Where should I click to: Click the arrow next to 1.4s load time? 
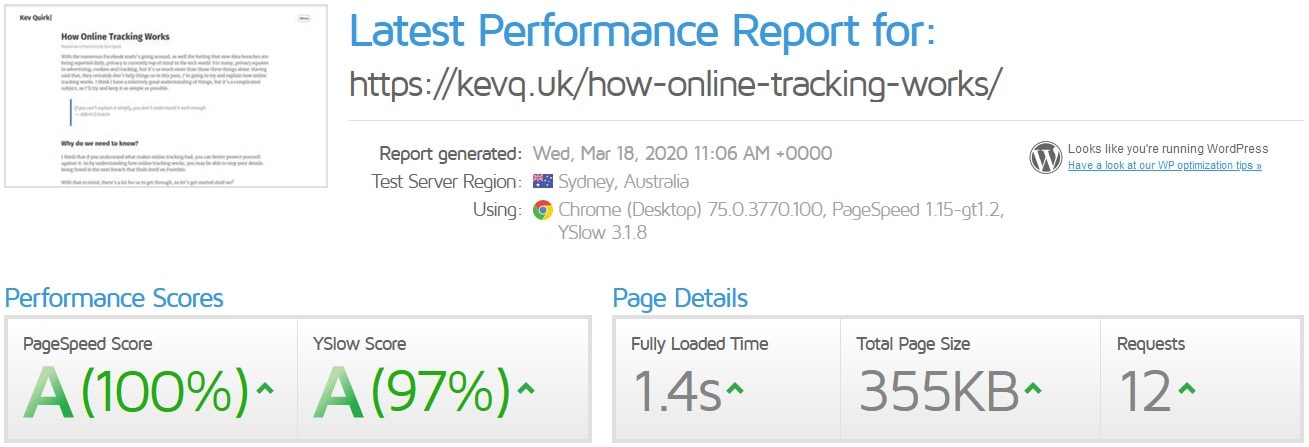[x=735, y=388]
